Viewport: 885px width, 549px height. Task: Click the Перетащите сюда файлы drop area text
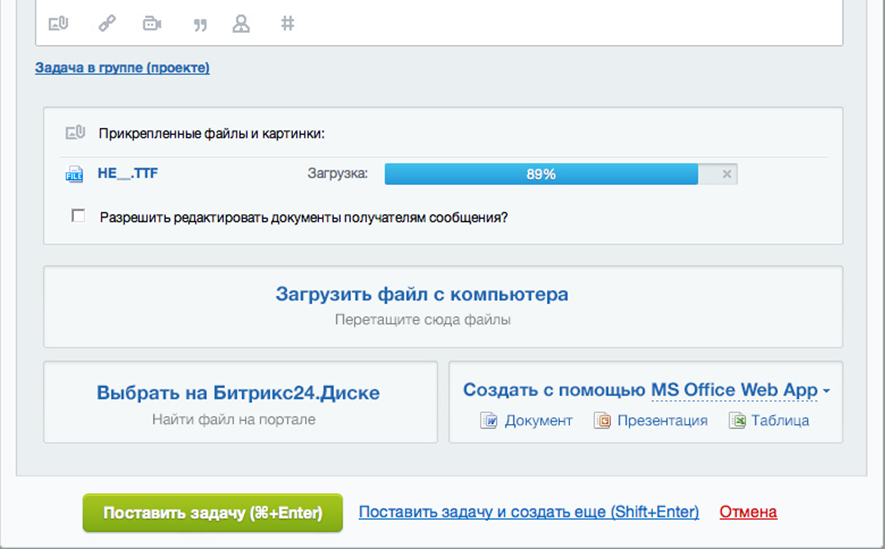point(423,320)
